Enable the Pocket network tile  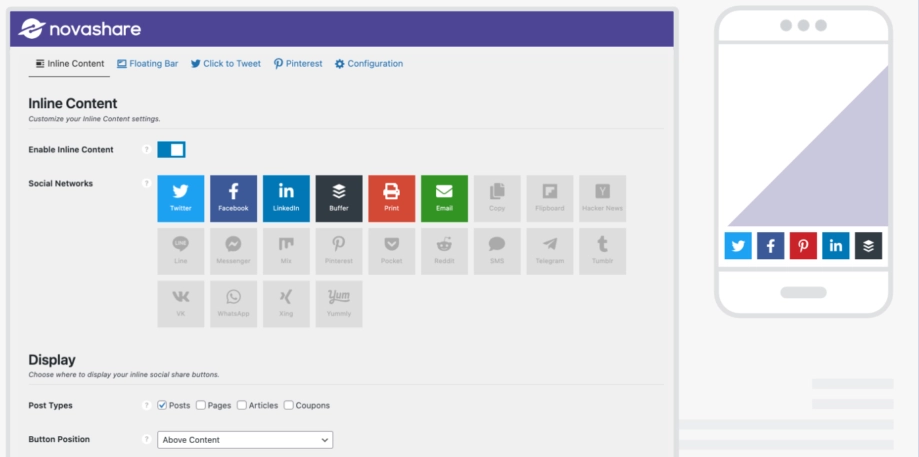pos(392,251)
